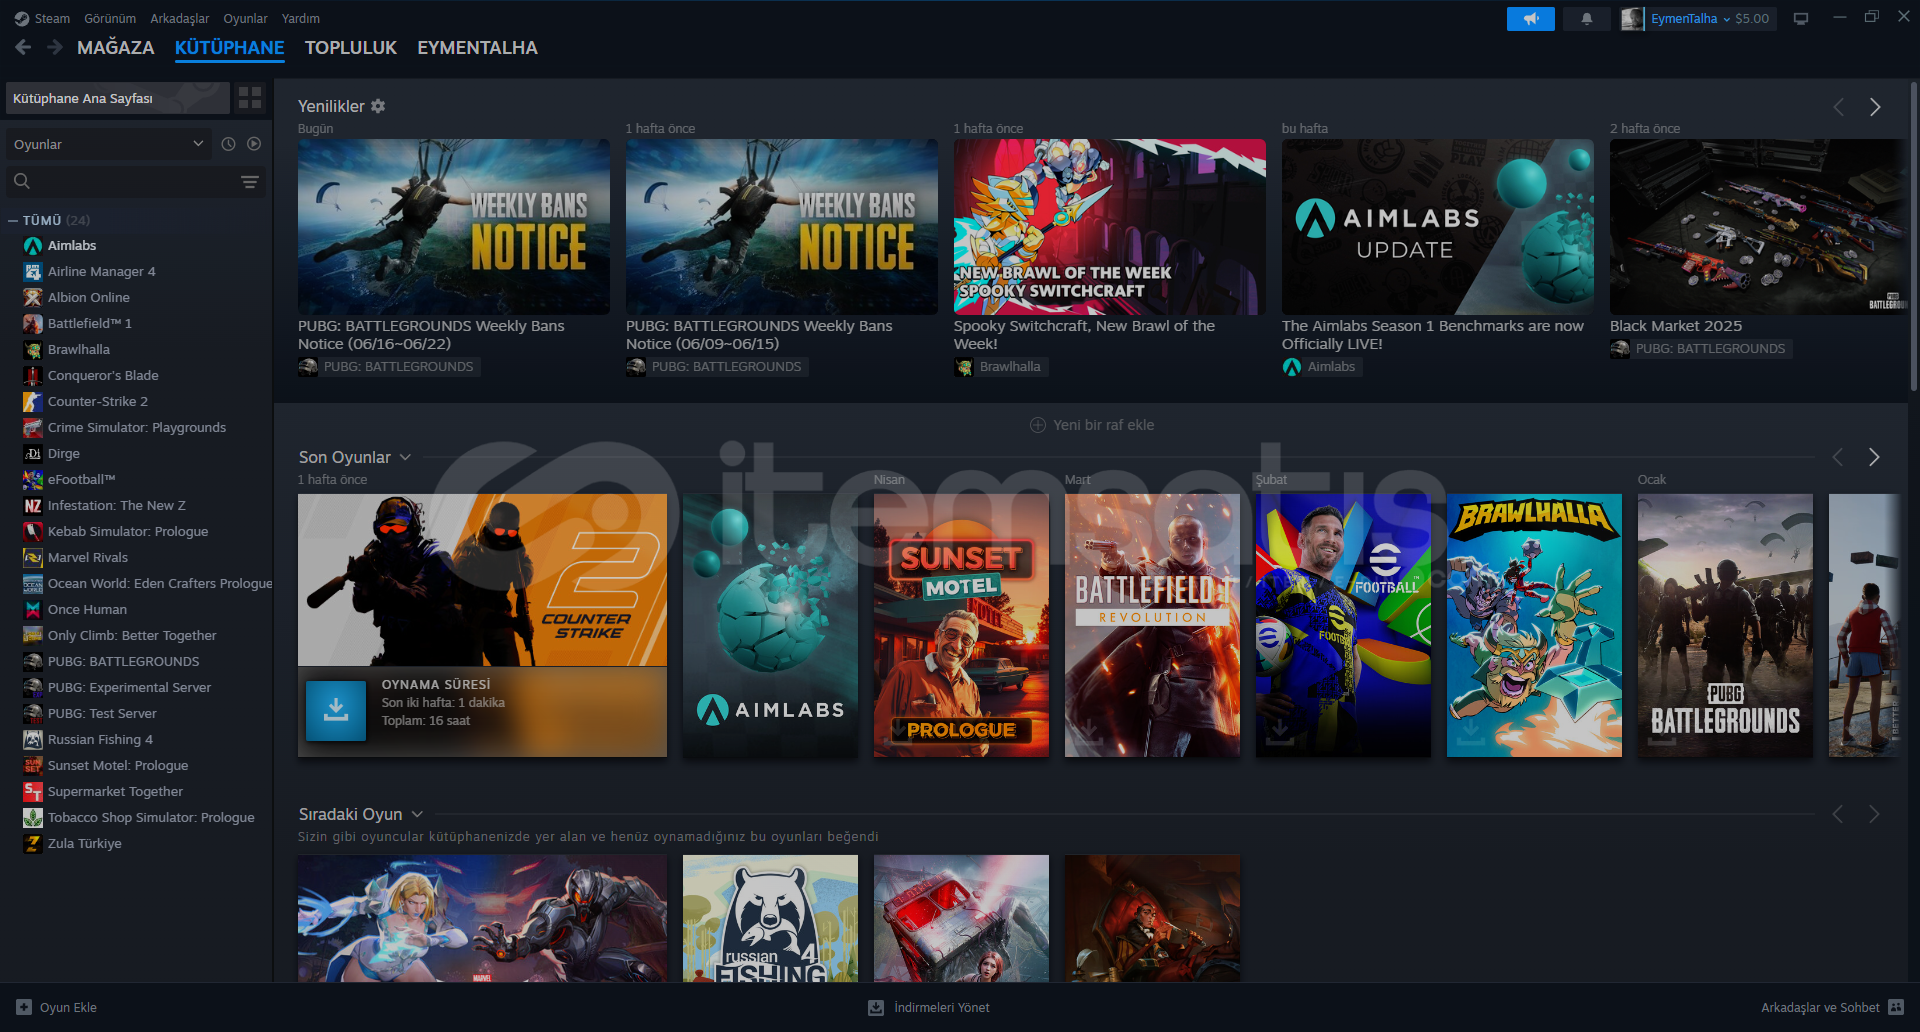Open the Sıradaki Oyun shelf dropdown

click(417, 814)
